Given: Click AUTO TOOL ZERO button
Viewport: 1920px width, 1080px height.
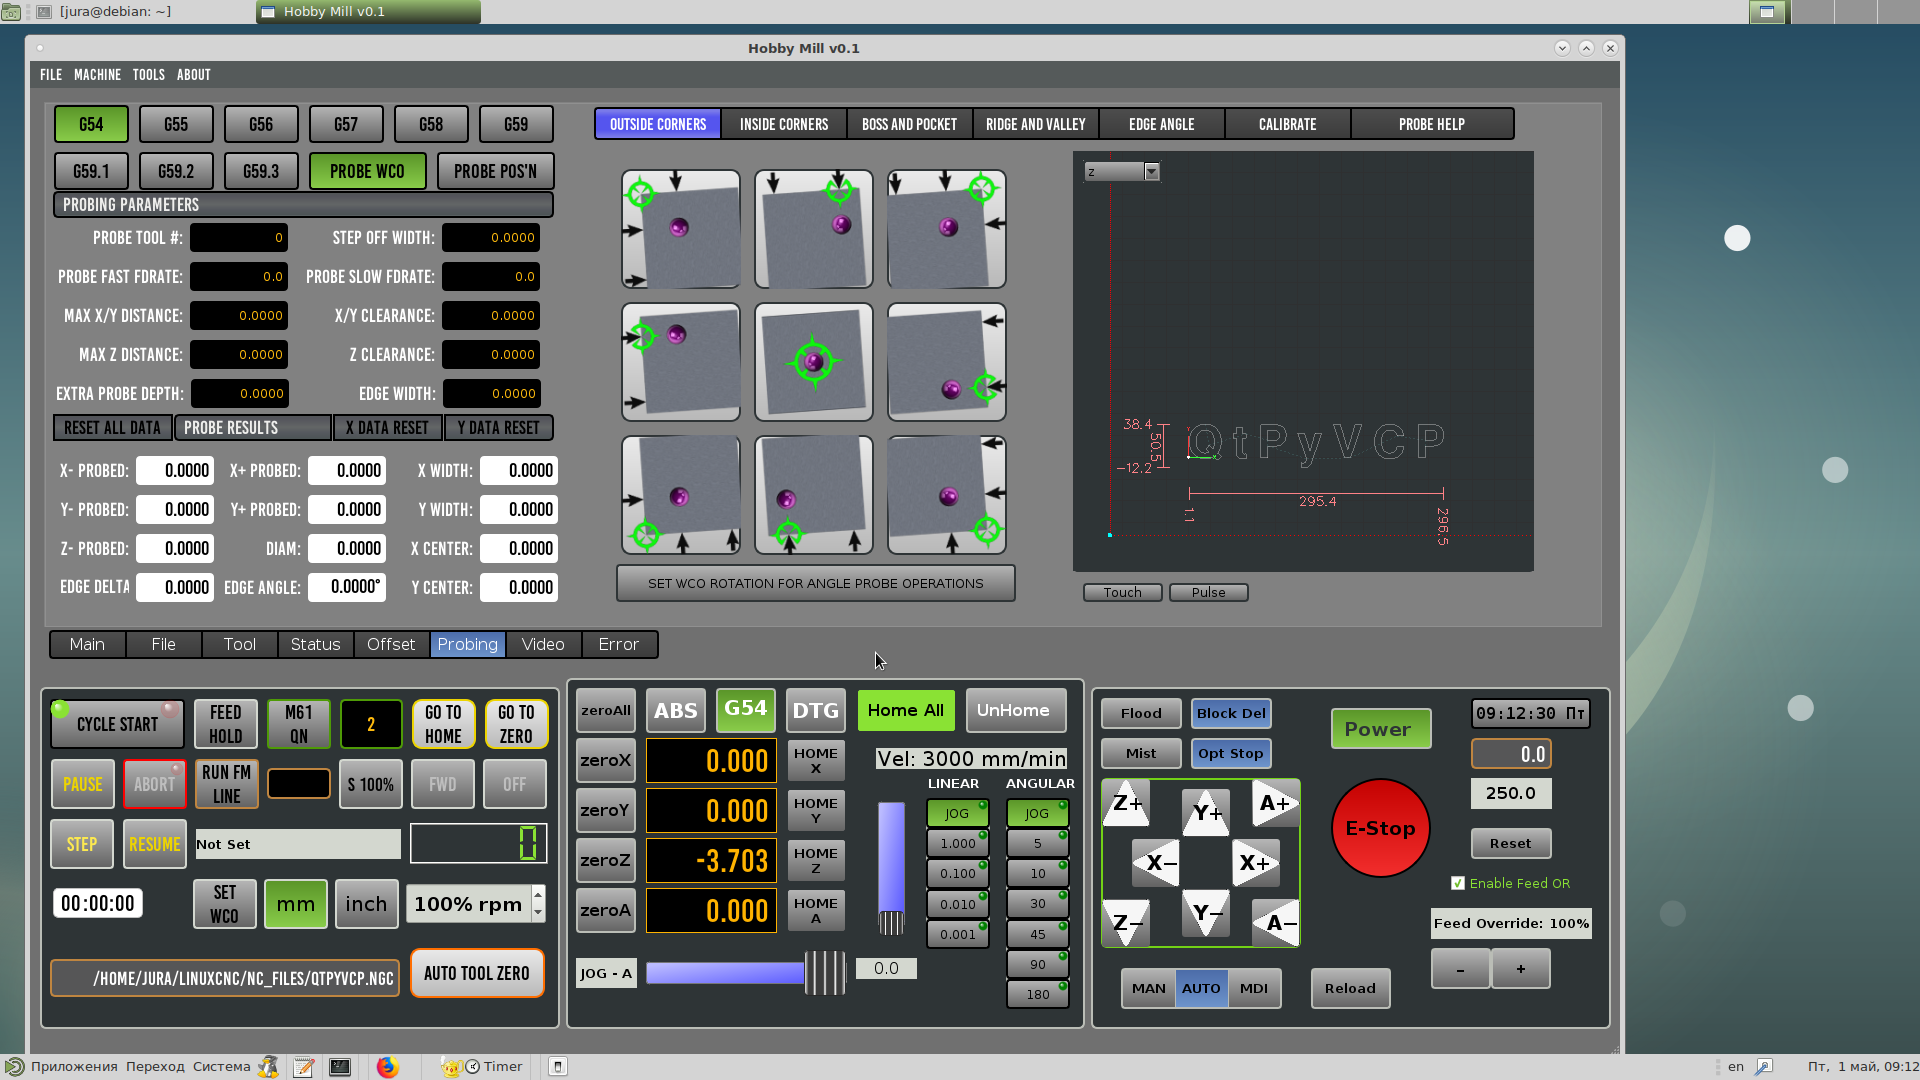Looking at the screenshot, I should pos(477,973).
